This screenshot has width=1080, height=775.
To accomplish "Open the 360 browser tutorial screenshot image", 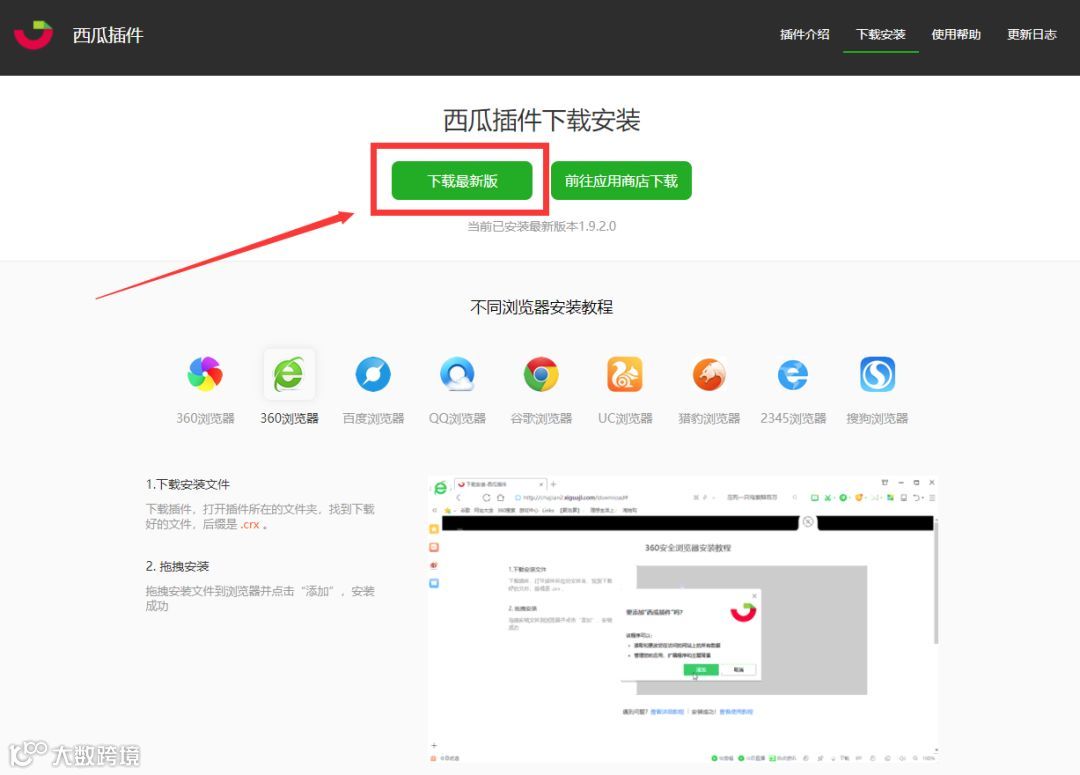I will [682, 619].
